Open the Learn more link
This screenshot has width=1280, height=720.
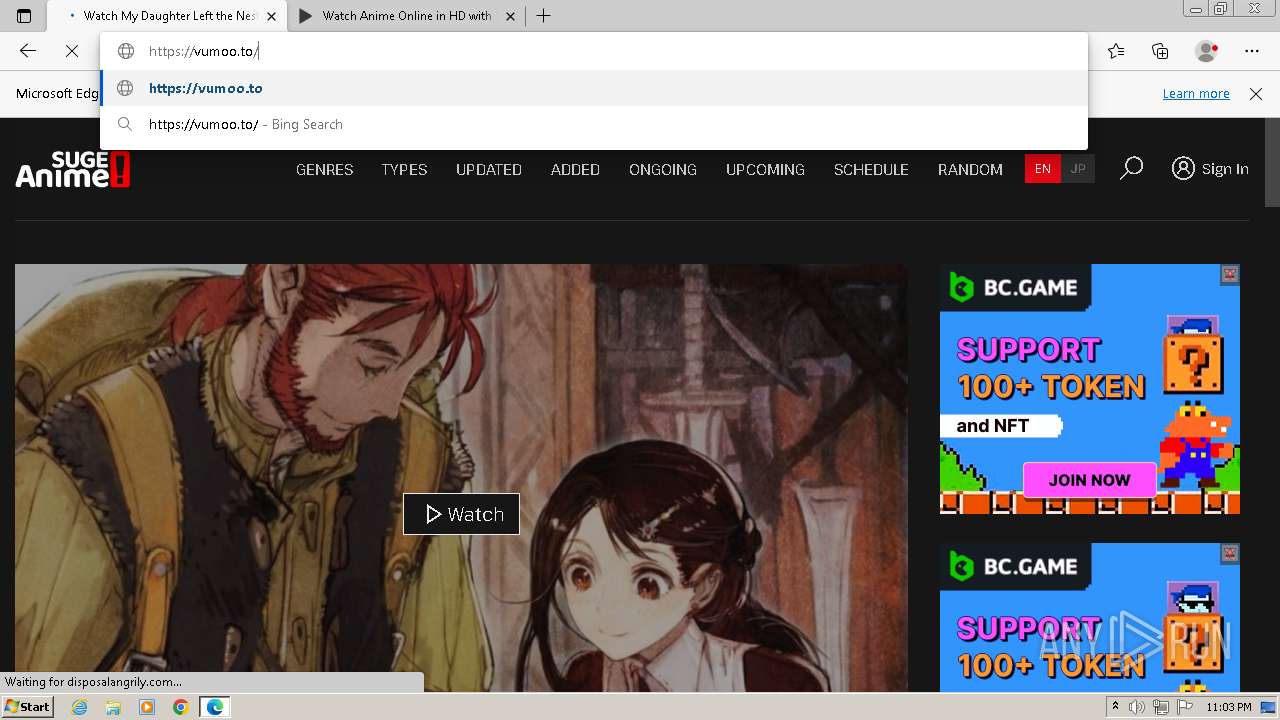tap(1196, 93)
